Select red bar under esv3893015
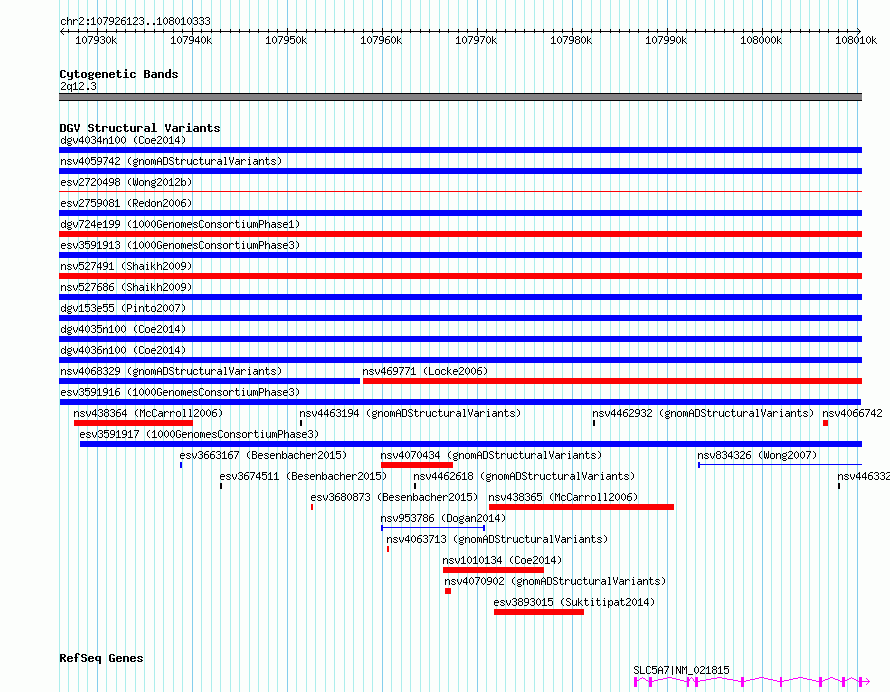The image size is (890, 692). pos(539,612)
